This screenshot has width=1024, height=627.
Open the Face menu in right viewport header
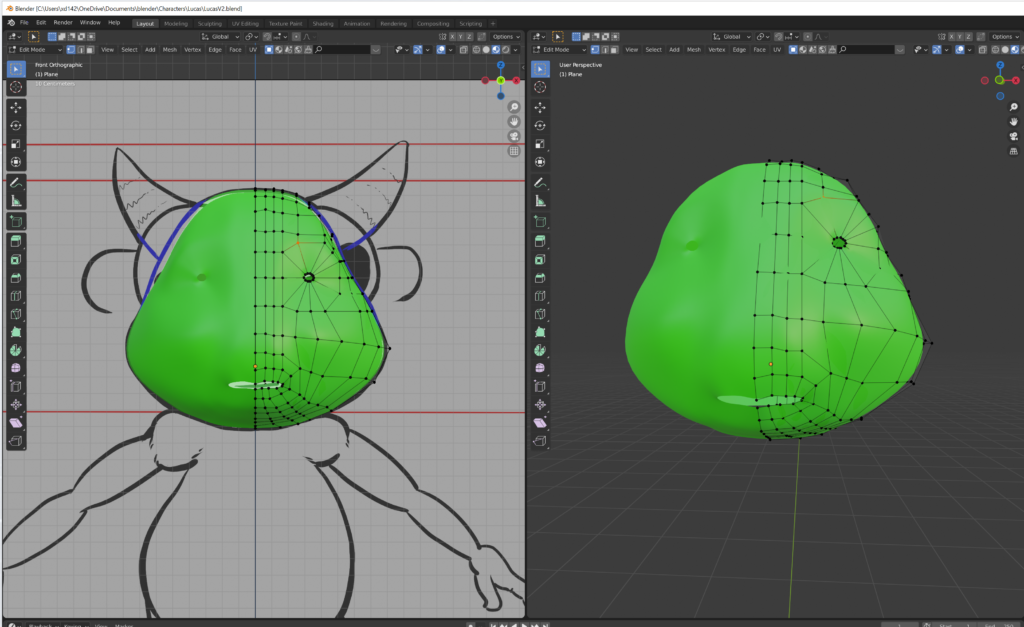[x=762, y=49]
